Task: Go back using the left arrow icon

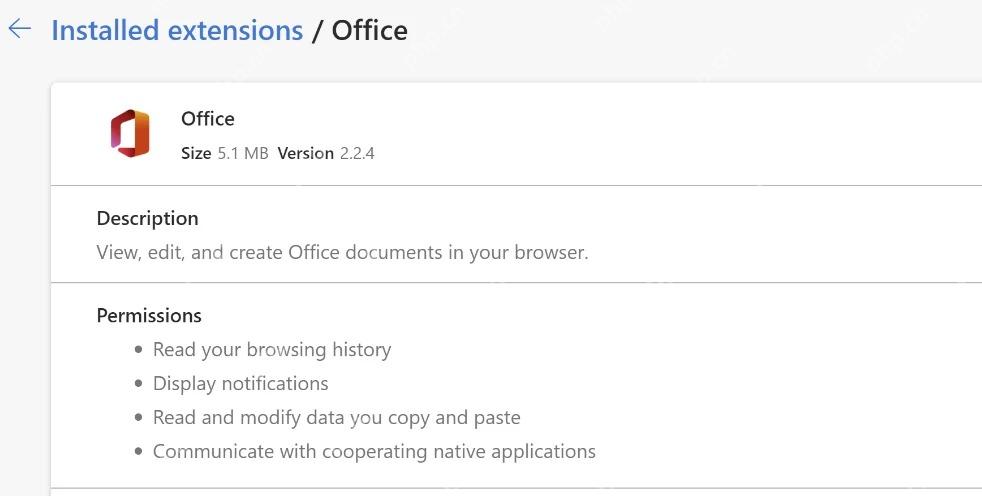Action: [x=19, y=29]
